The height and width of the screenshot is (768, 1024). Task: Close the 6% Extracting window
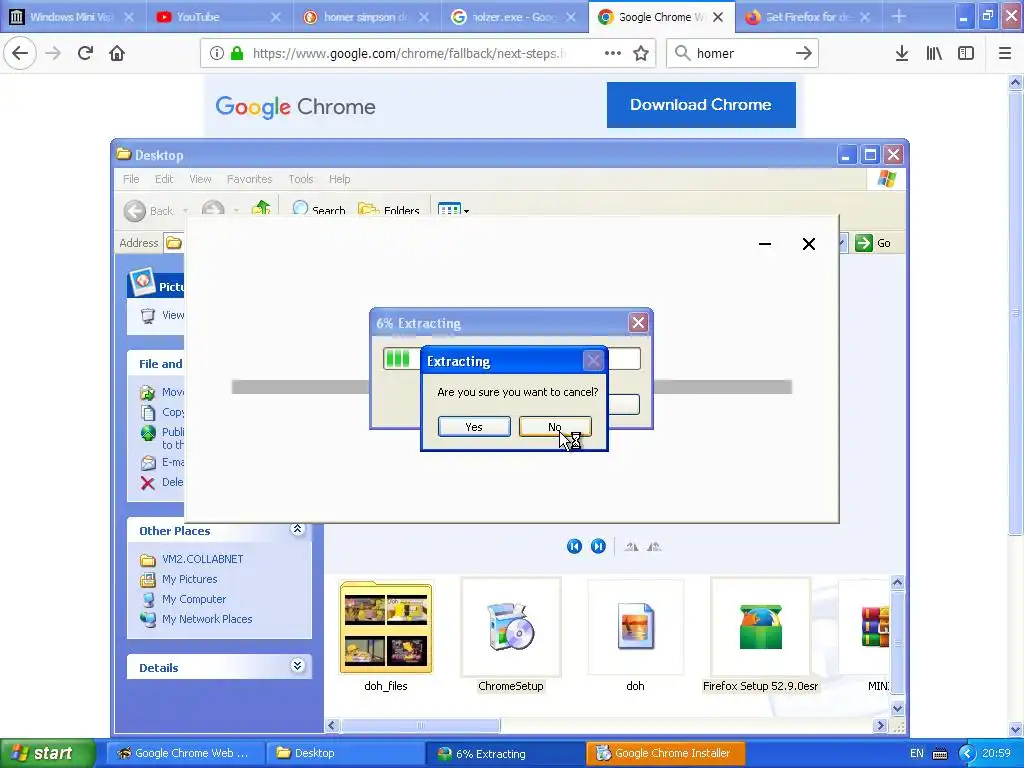[x=638, y=323]
